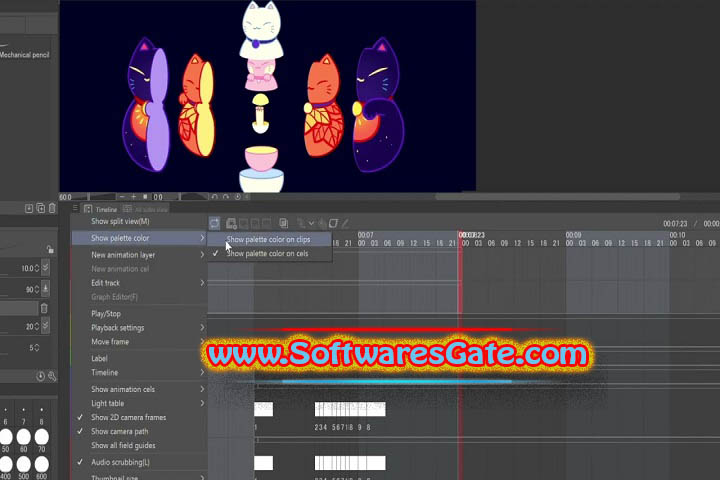Expand the Playback settings submenu

pos(140,328)
